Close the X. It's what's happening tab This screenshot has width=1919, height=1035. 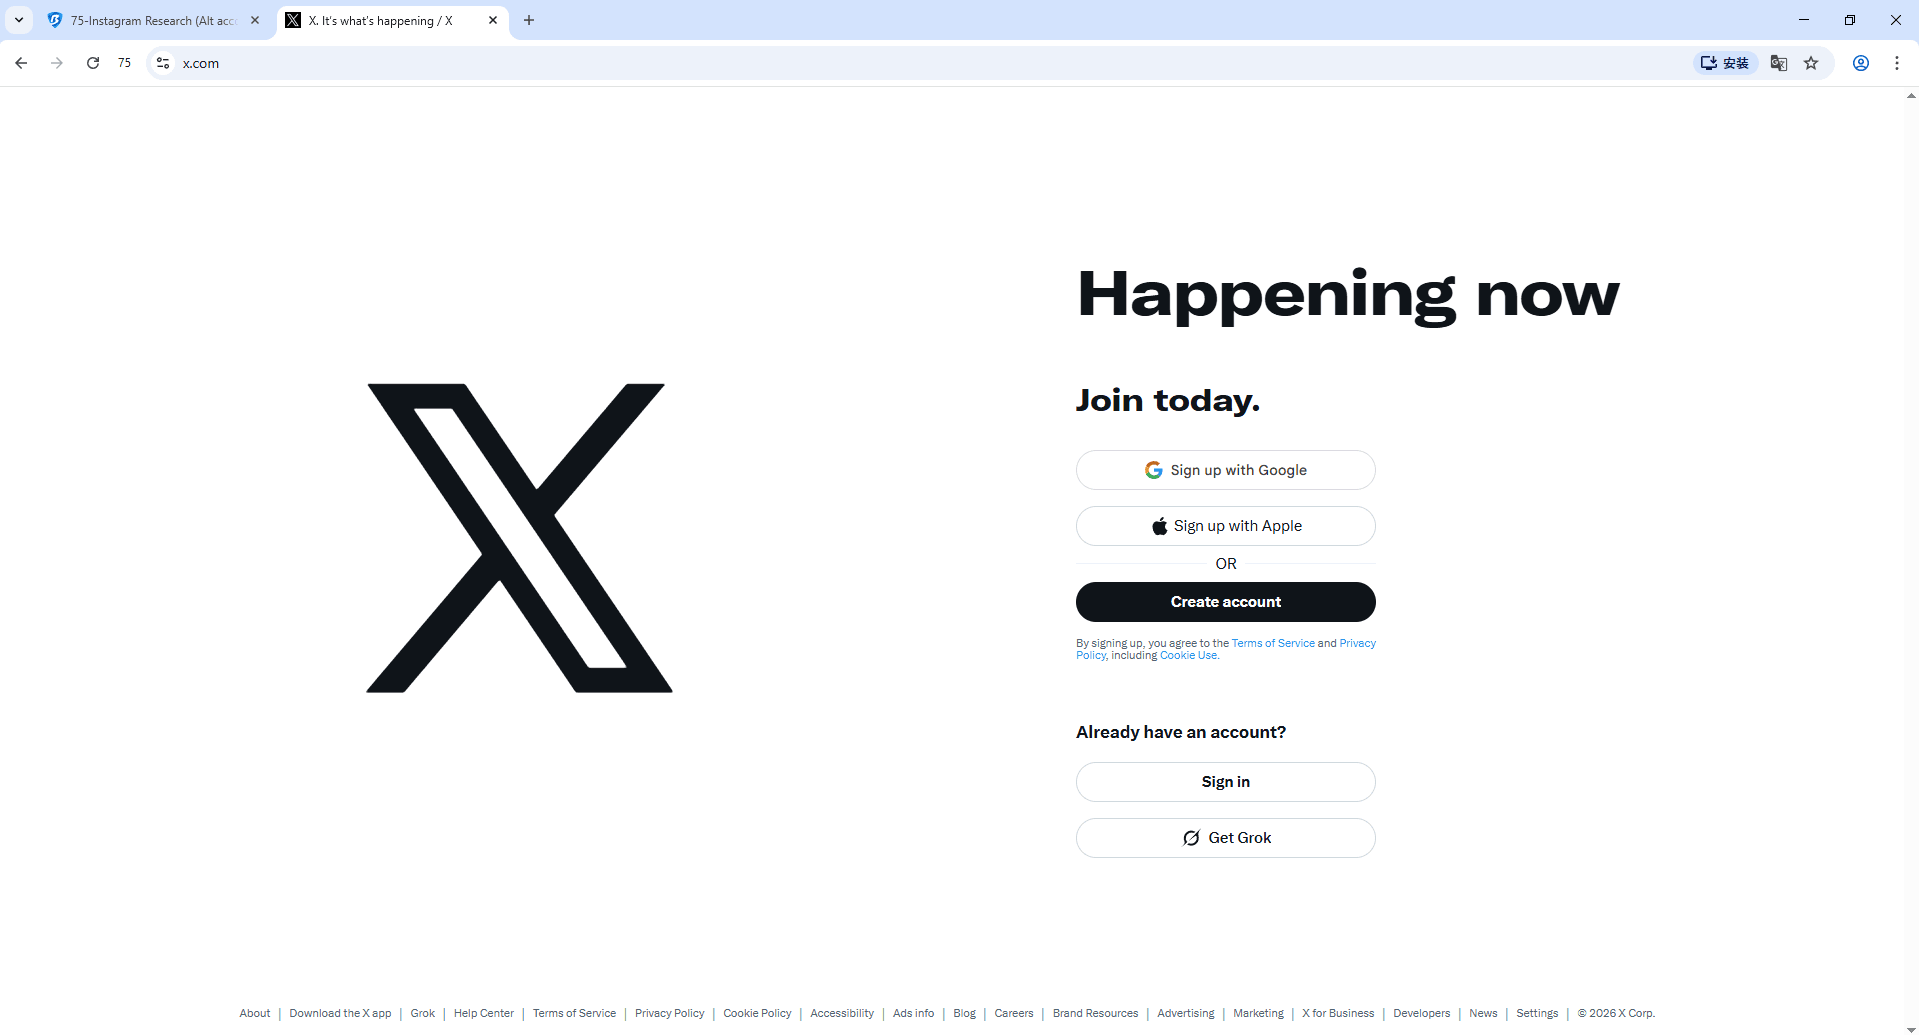tap(493, 20)
